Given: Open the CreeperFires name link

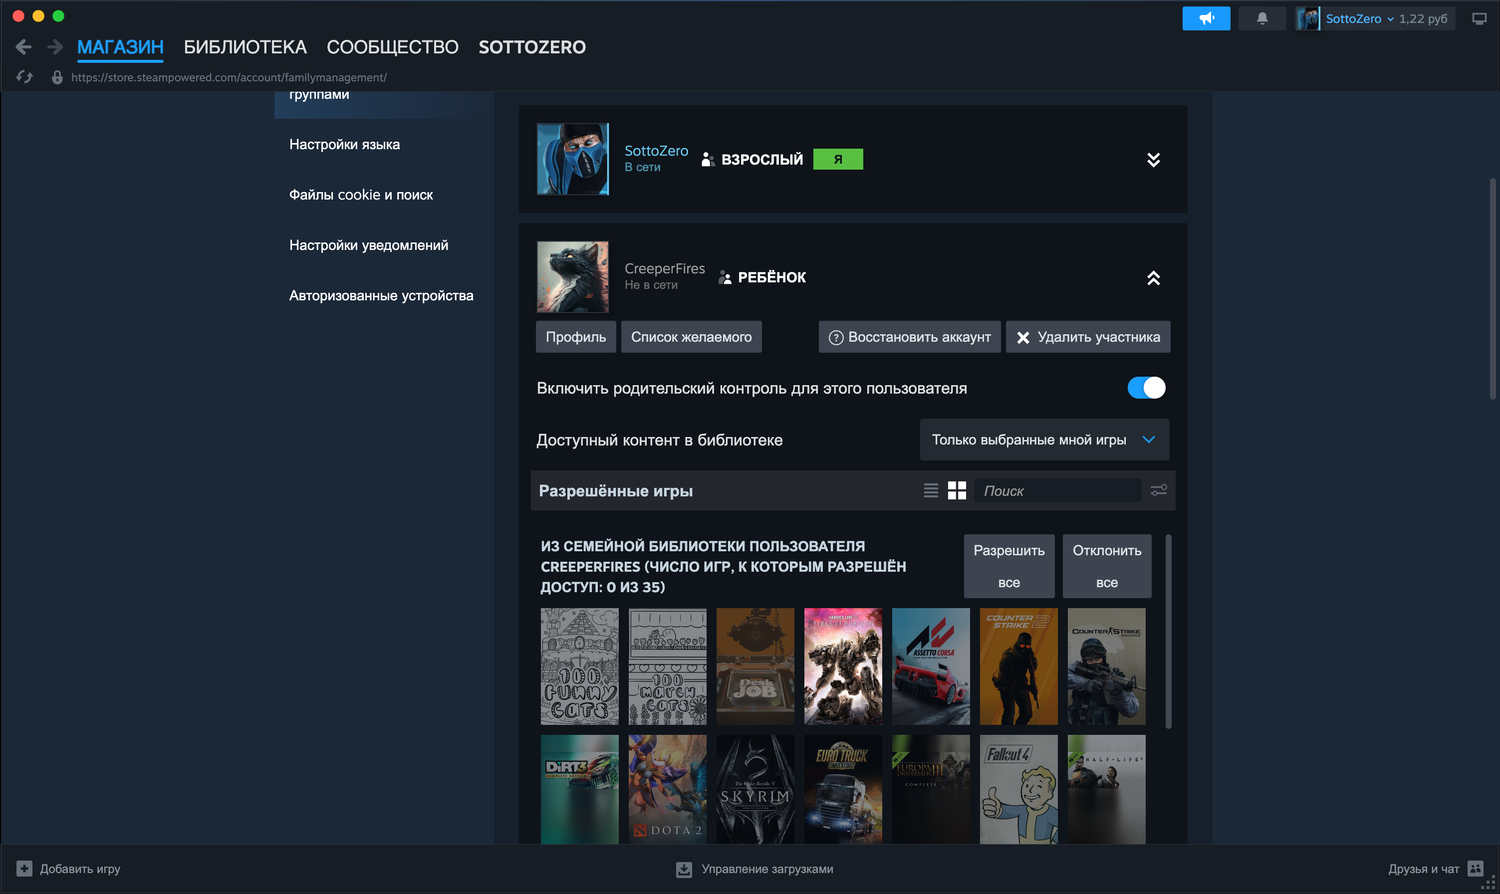Looking at the screenshot, I should pyautogui.click(x=665, y=269).
